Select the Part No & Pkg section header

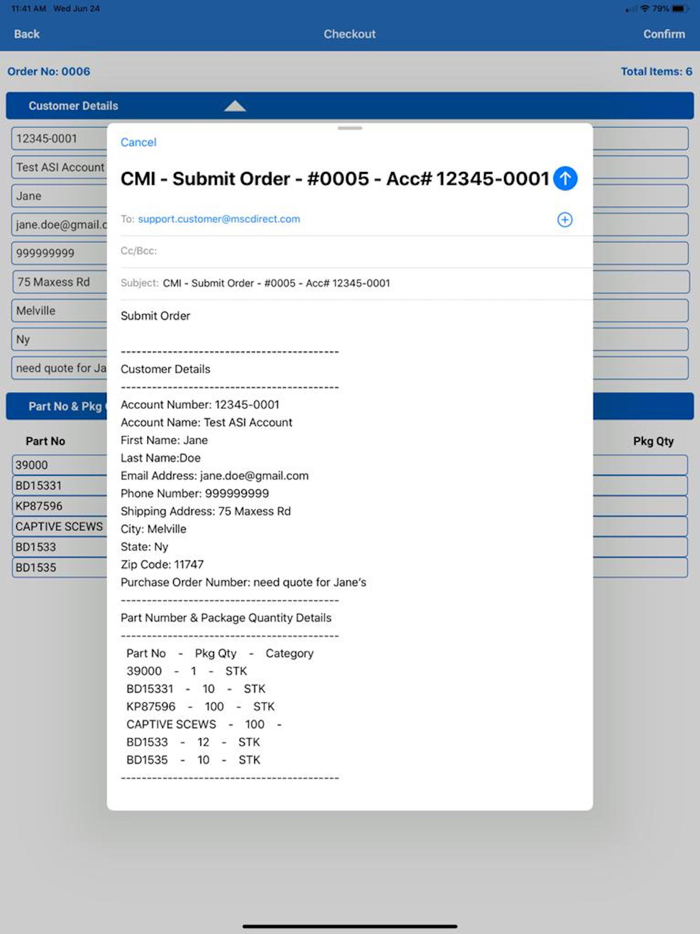point(350,406)
